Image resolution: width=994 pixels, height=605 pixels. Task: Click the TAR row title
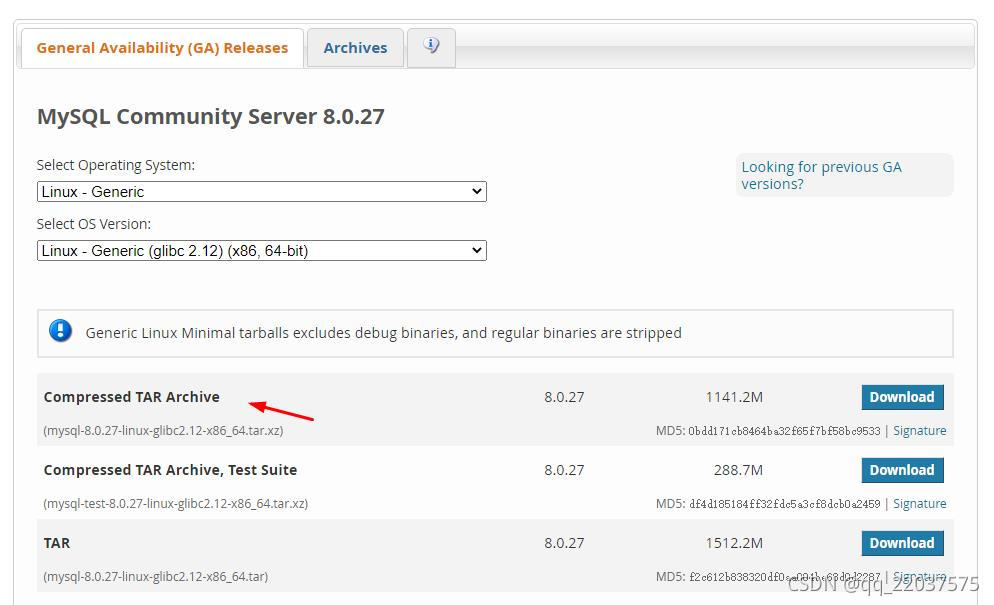(57, 543)
